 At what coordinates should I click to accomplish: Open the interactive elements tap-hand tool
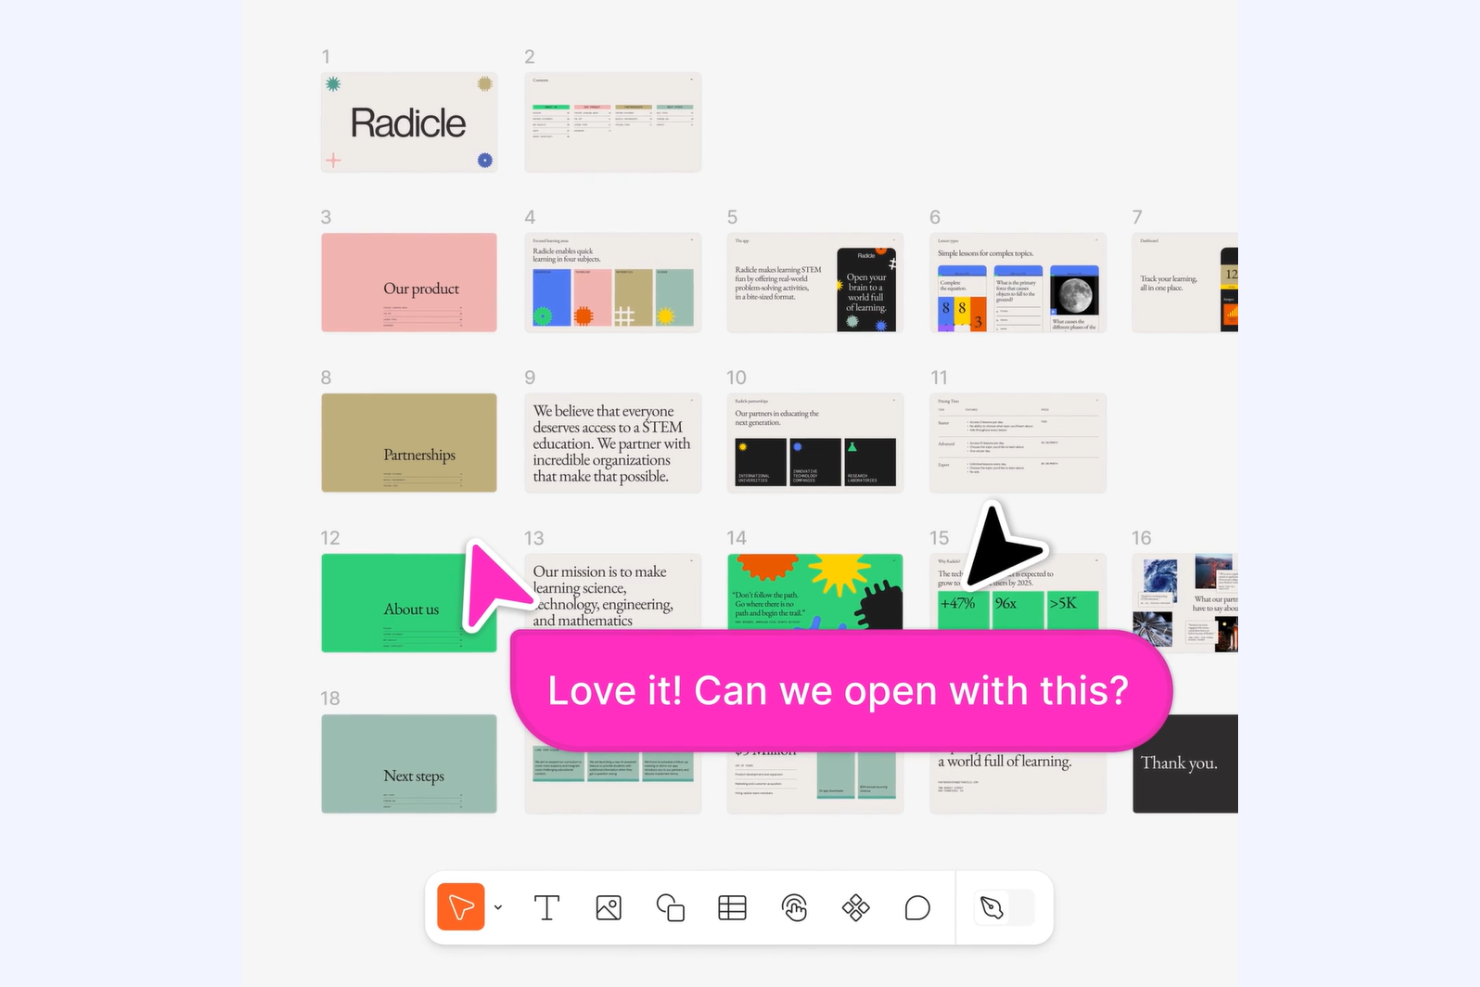[794, 908]
